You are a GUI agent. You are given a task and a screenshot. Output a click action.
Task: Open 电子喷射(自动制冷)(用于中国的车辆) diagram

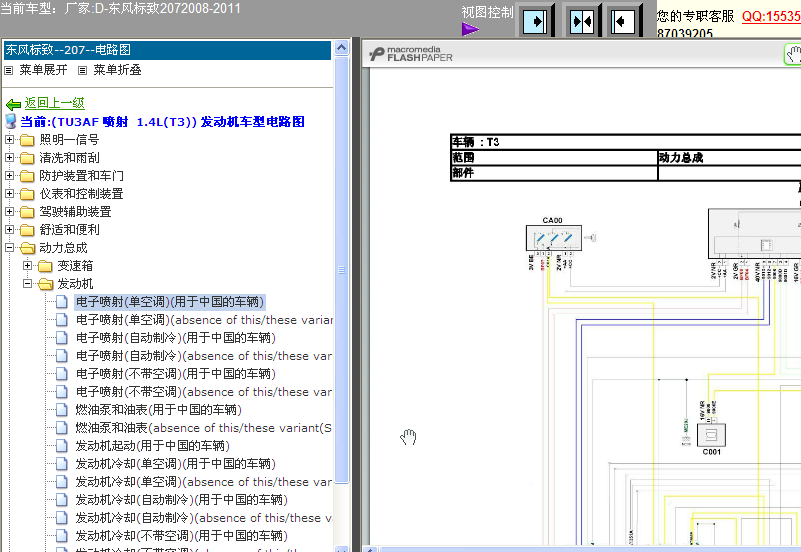[x=176, y=338]
